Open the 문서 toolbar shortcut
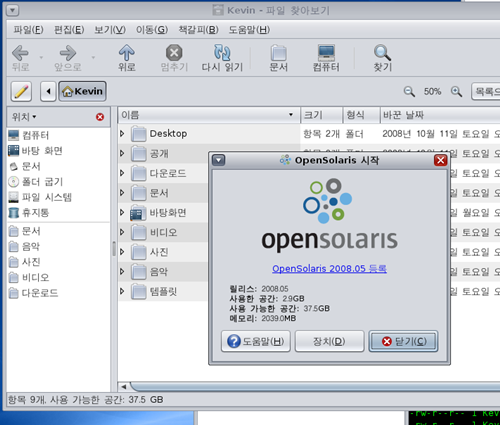 click(x=279, y=58)
